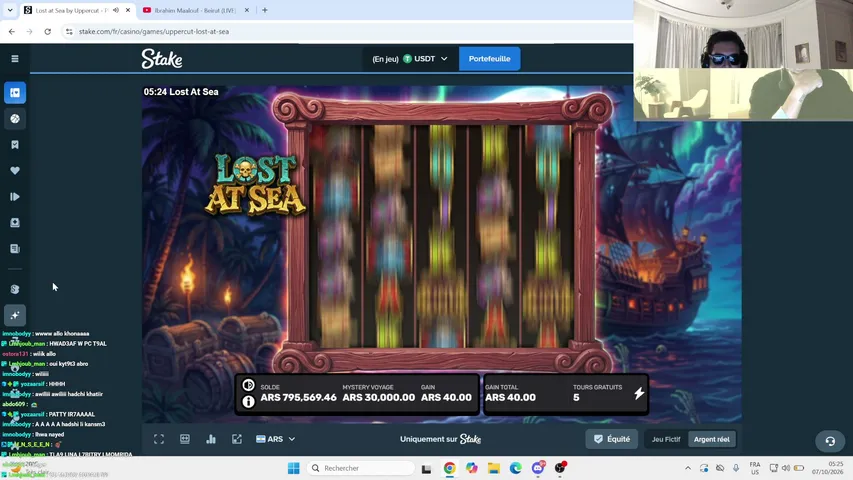Open the Stake hamburger menu
Viewport: 853px width, 480px height.
coord(15,59)
